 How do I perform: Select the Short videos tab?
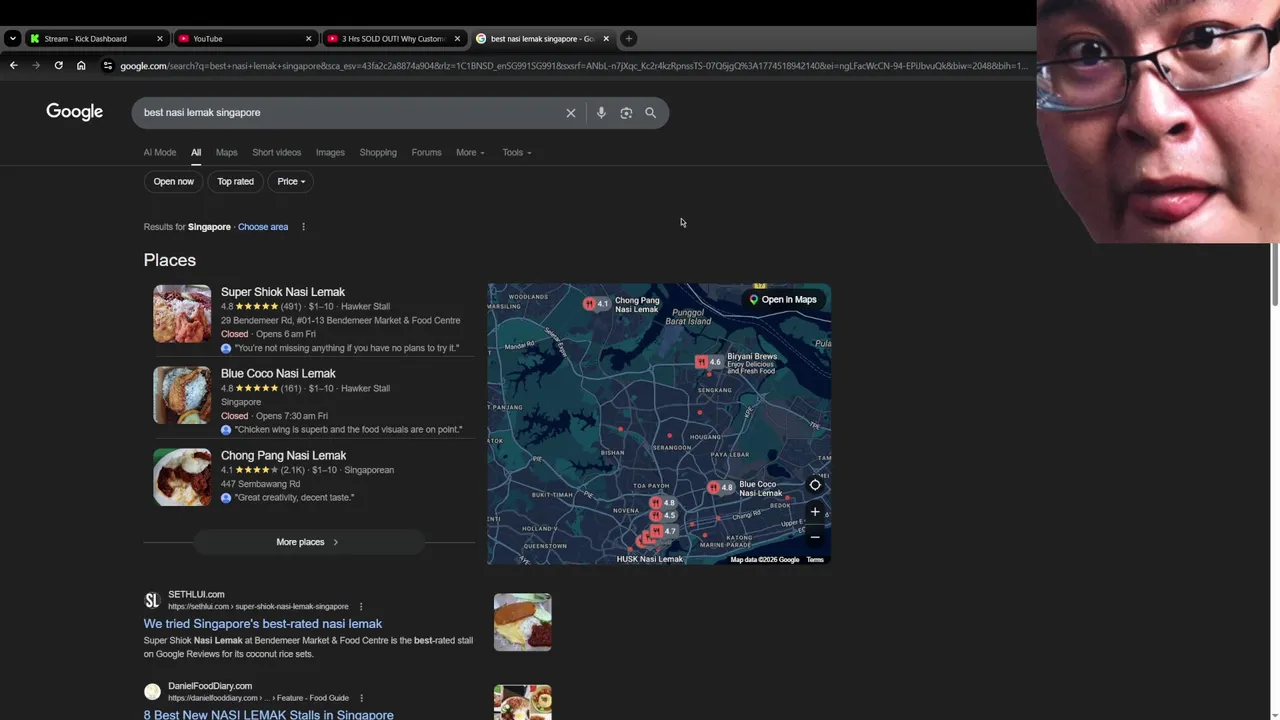click(276, 153)
